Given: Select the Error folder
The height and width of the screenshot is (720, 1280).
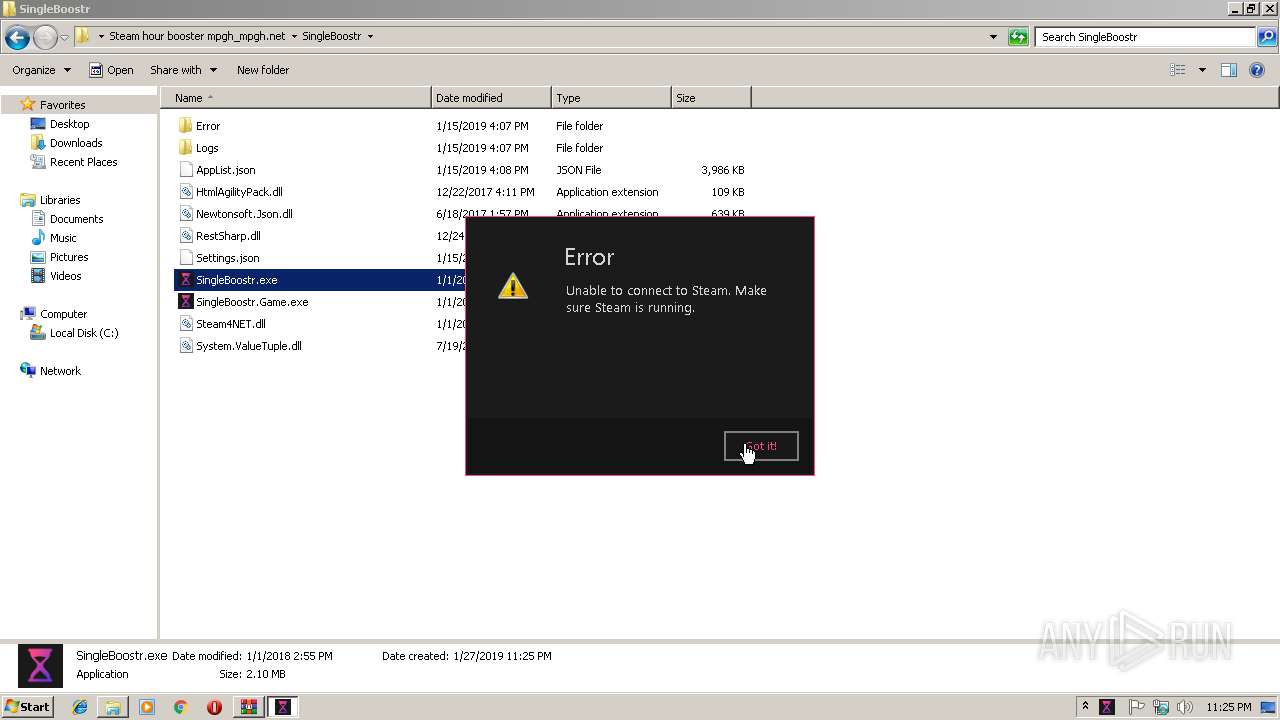Looking at the screenshot, I should [x=208, y=126].
